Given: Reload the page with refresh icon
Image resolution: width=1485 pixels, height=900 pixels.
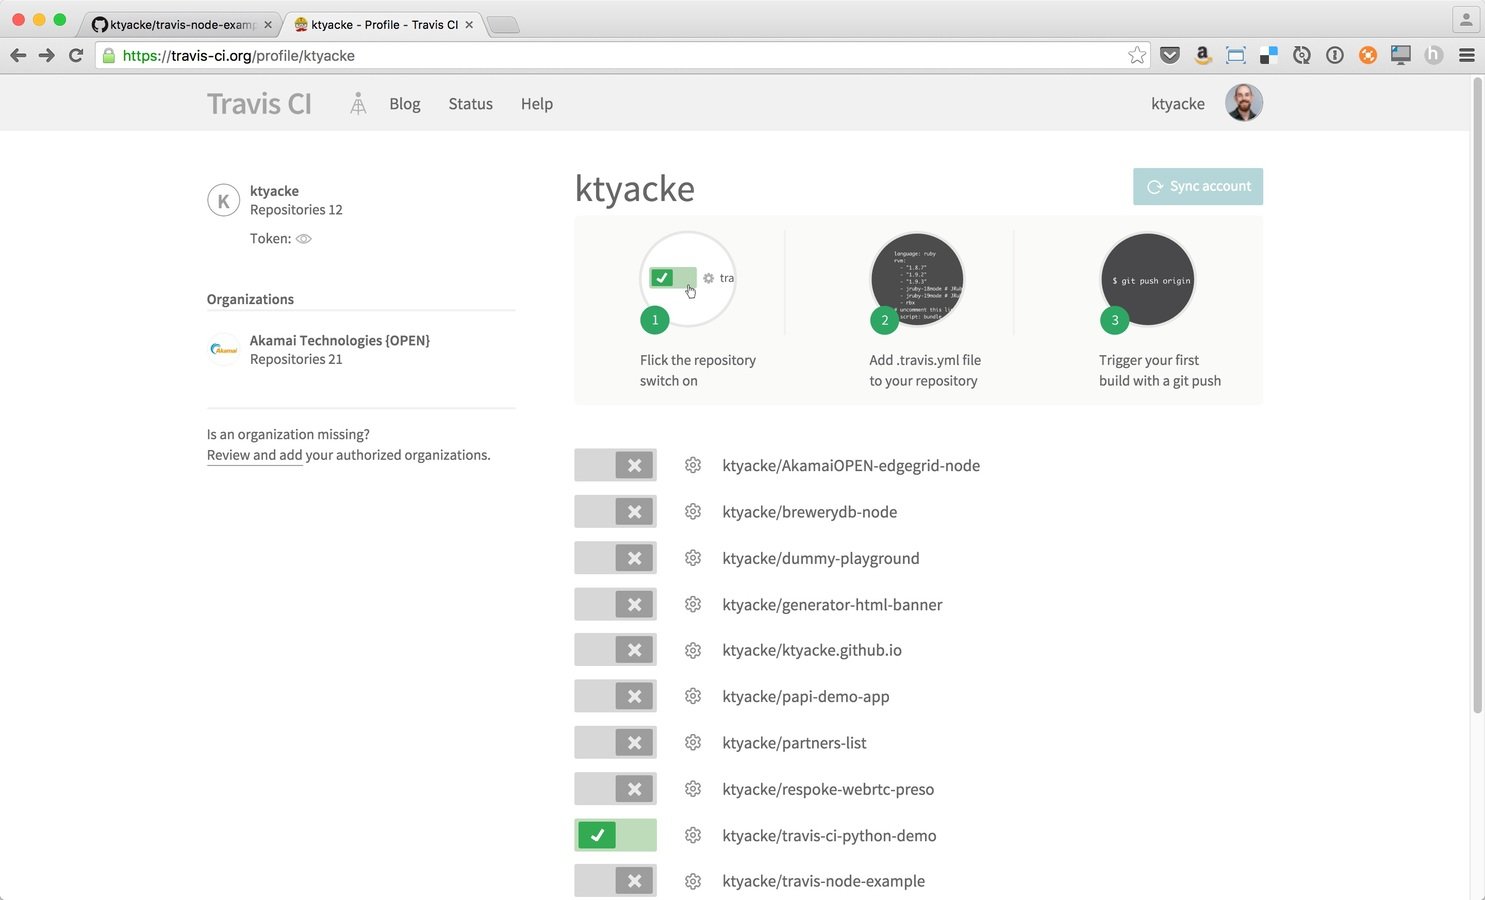Looking at the screenshot, I should (x=75, y=55).
